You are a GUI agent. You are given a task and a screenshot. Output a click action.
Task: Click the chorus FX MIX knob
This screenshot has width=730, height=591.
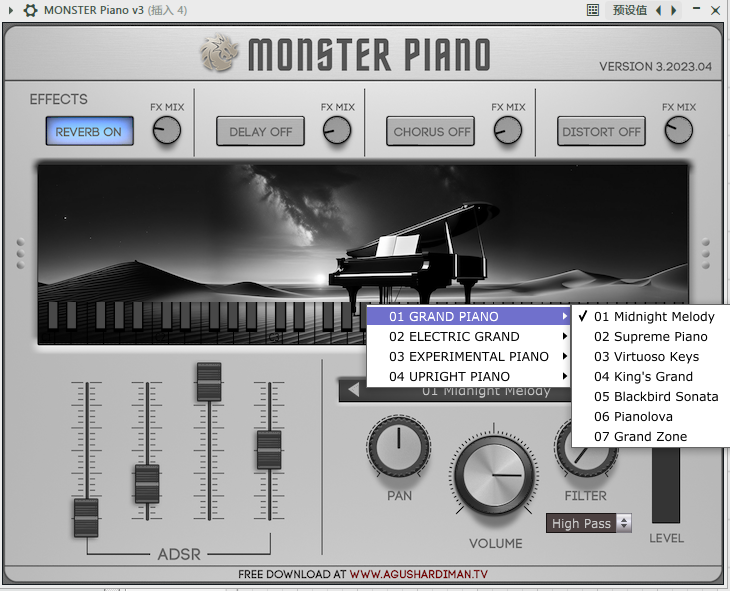pyautogui.click(x=508, y=130)
